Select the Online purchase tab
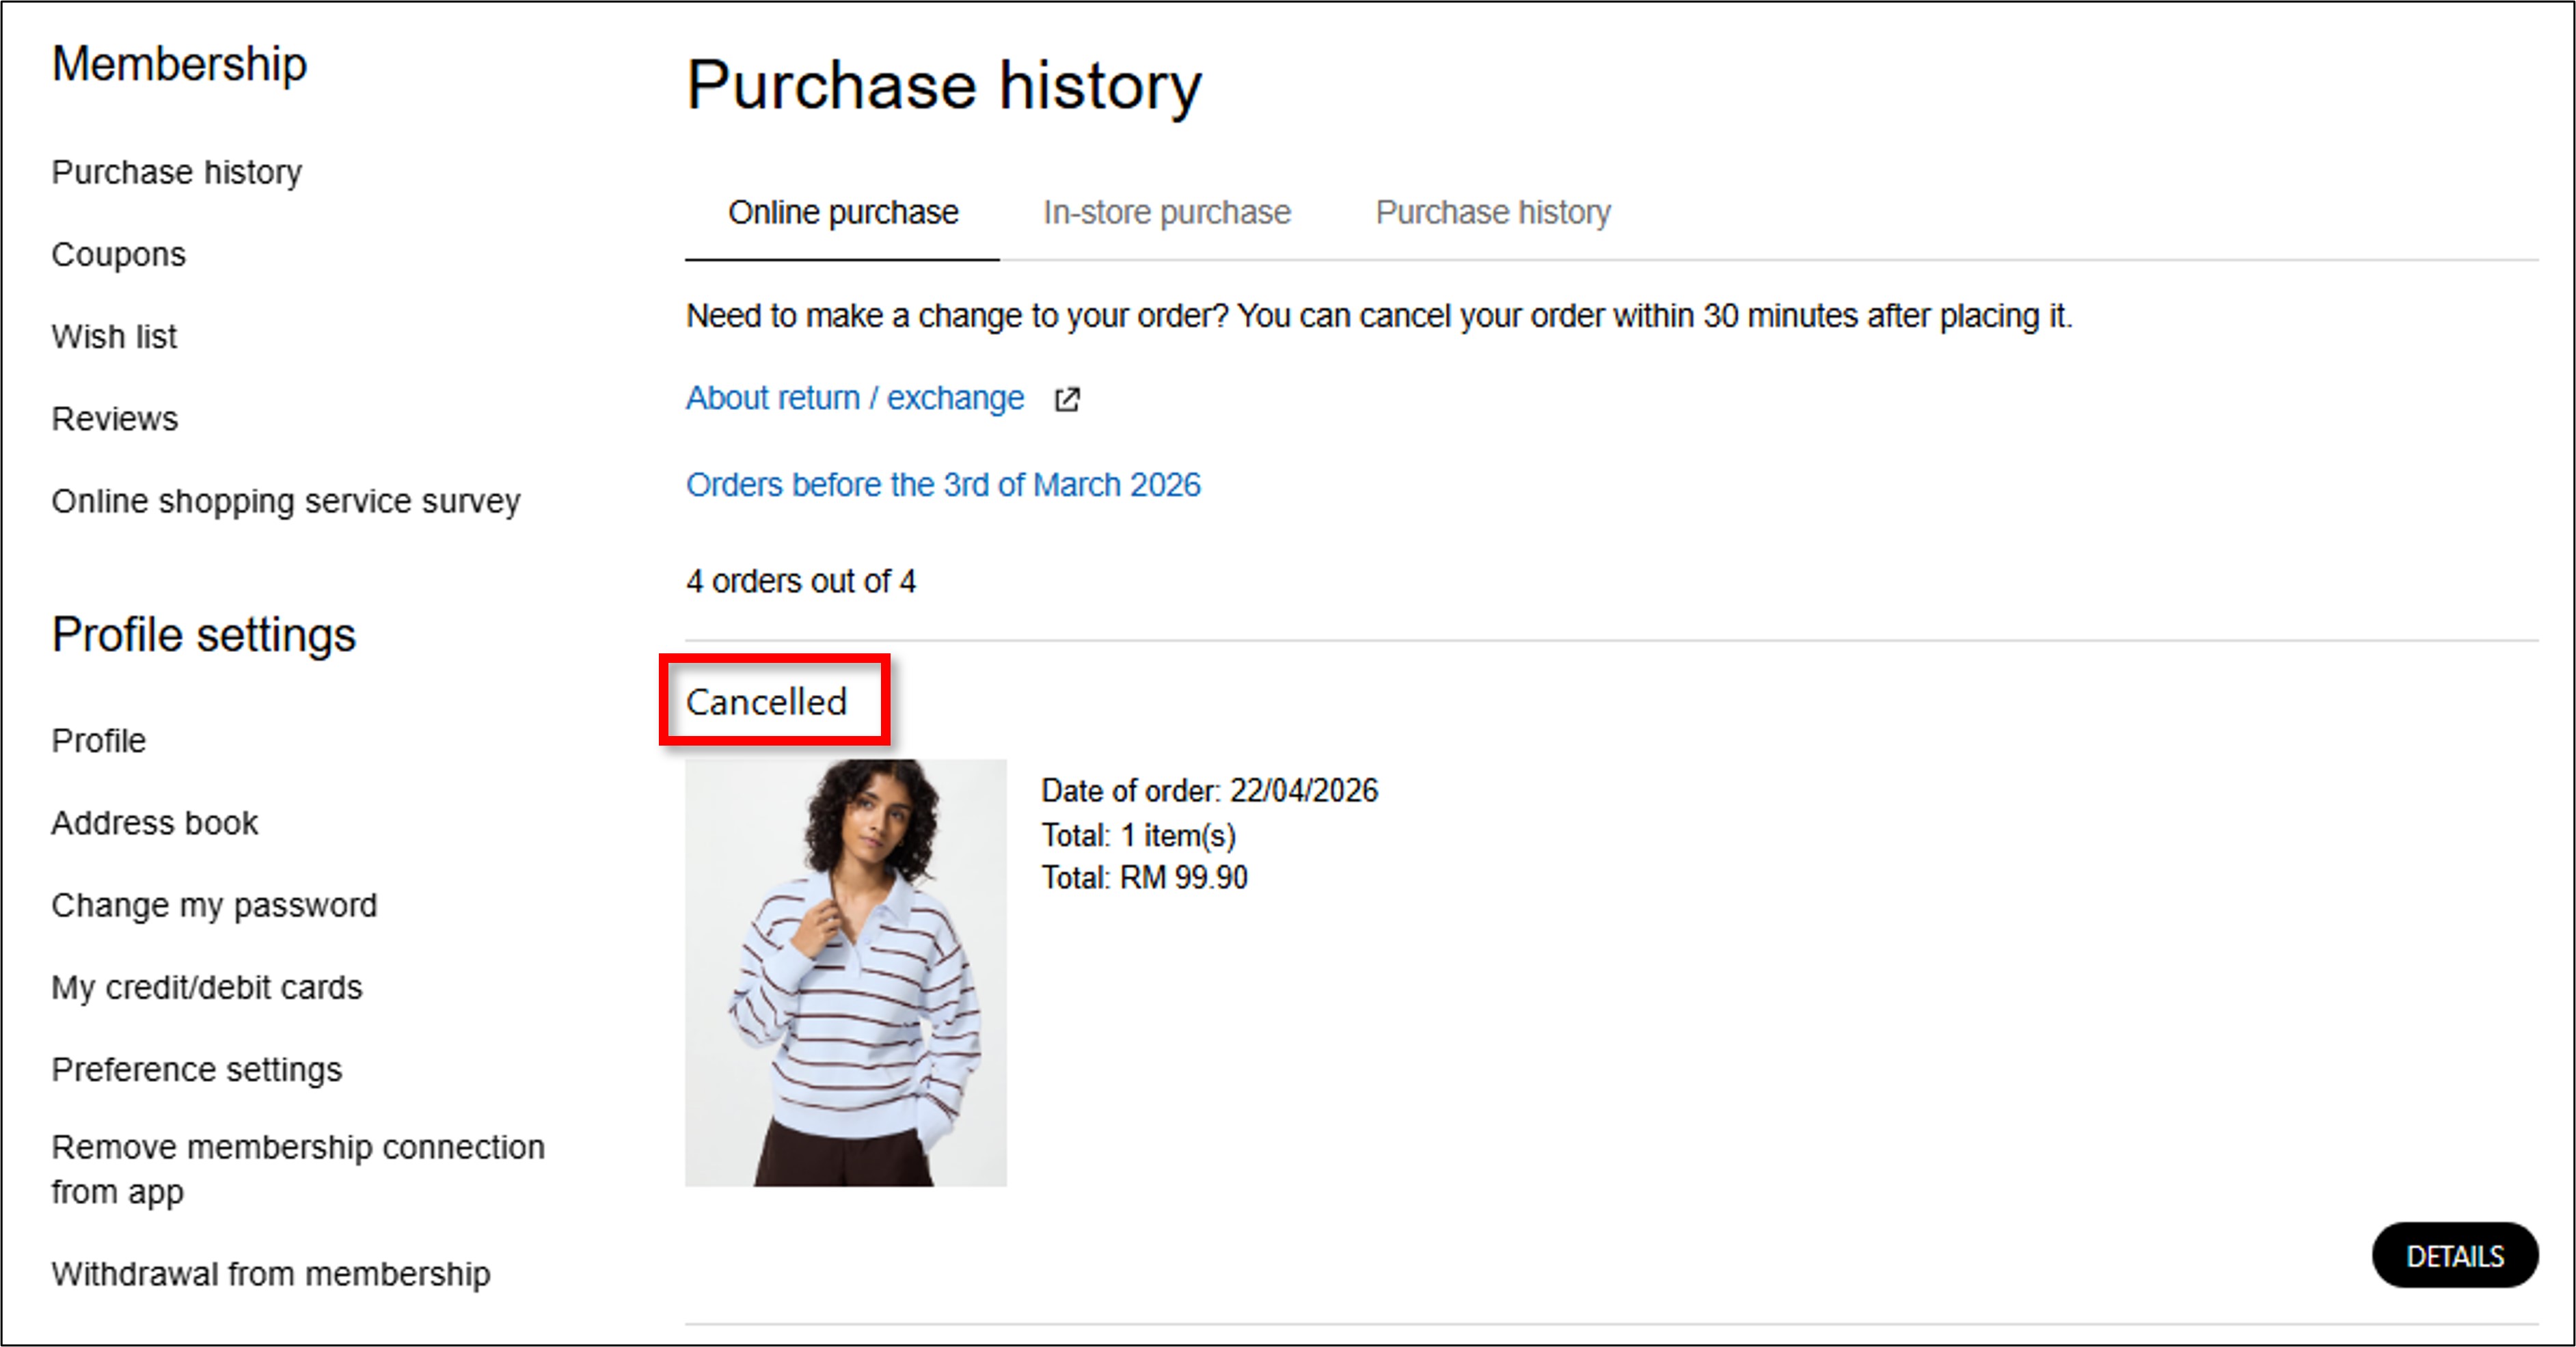Image resolution: width=2576 pixels, height=1347 pixels. [x=842, y=213]
